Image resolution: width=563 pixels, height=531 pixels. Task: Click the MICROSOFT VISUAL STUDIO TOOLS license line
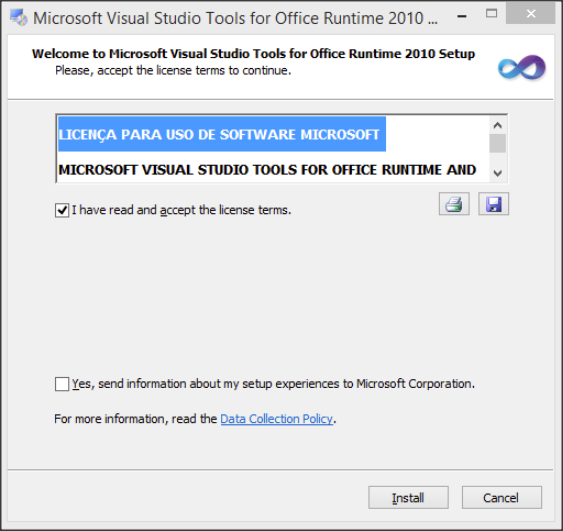coord(267,170)
